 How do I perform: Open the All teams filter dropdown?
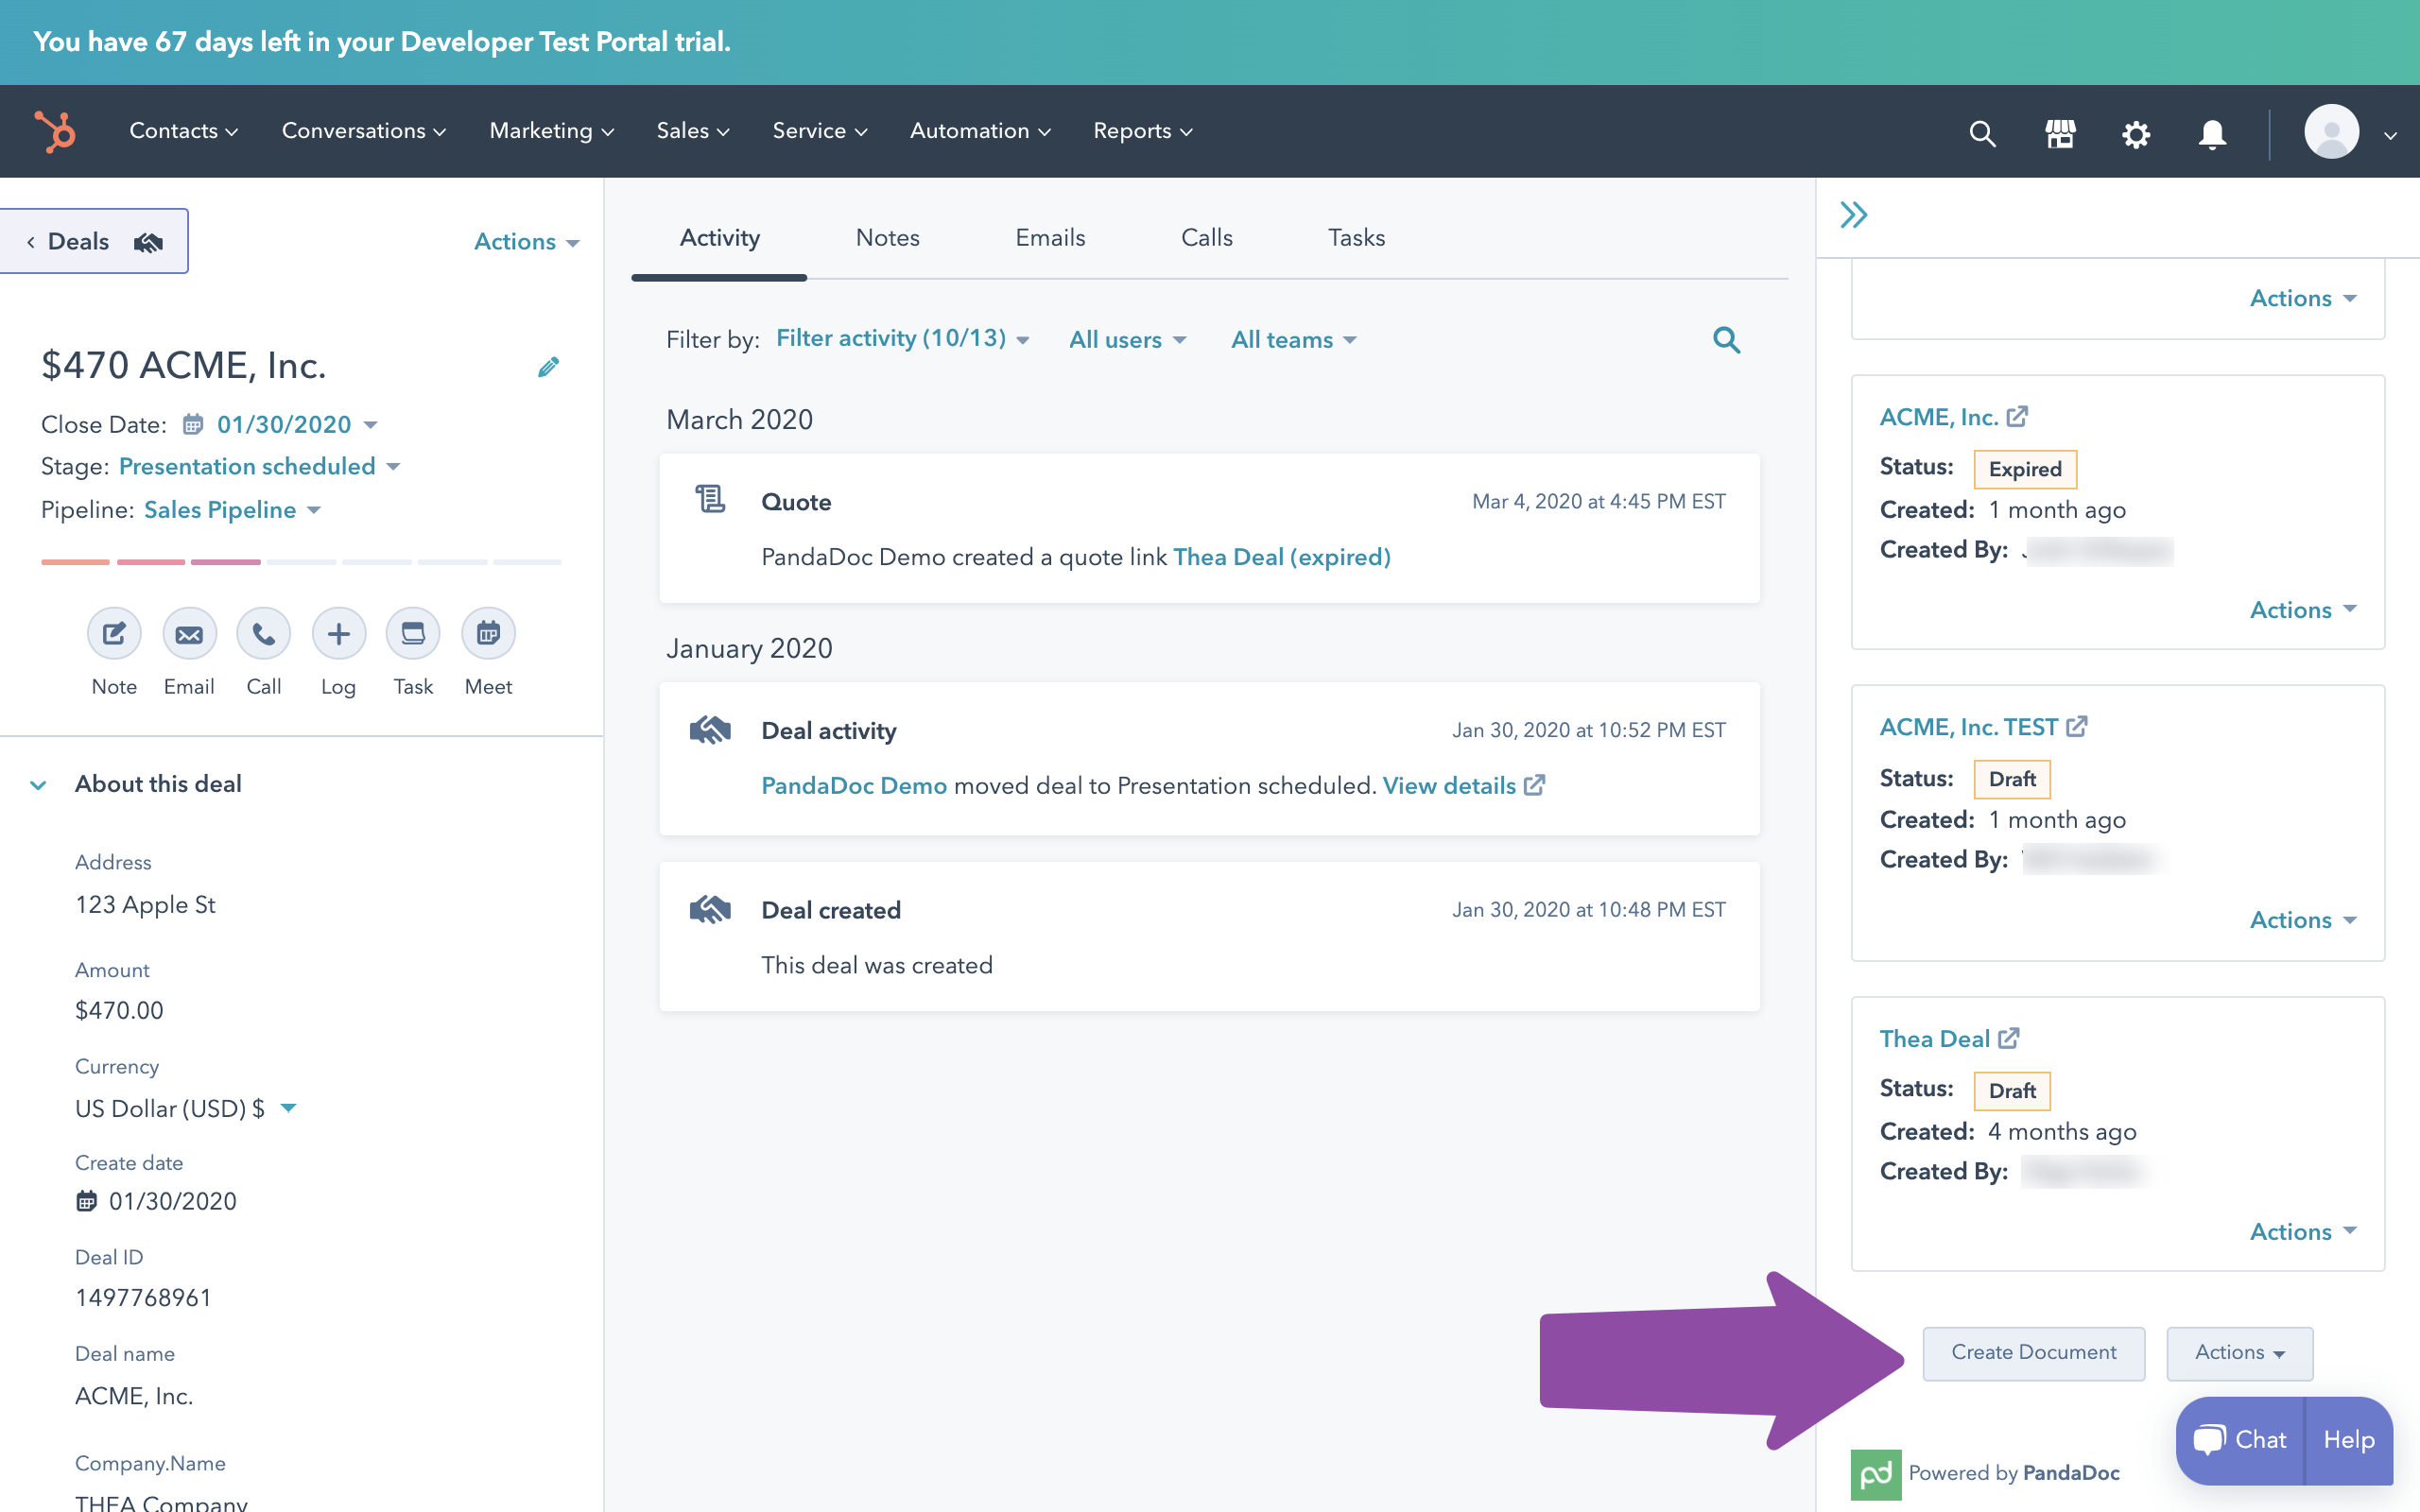click(1293, 340)
